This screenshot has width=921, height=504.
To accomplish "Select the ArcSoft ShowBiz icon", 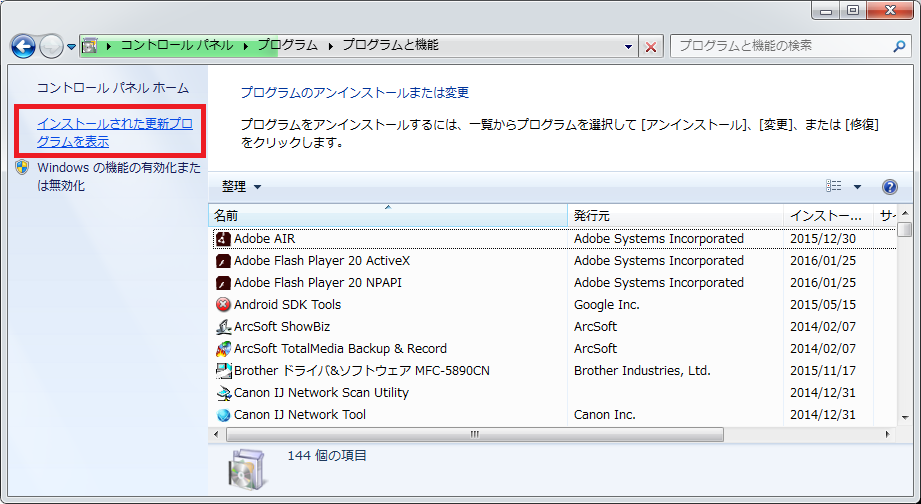I will click(223, 327).
